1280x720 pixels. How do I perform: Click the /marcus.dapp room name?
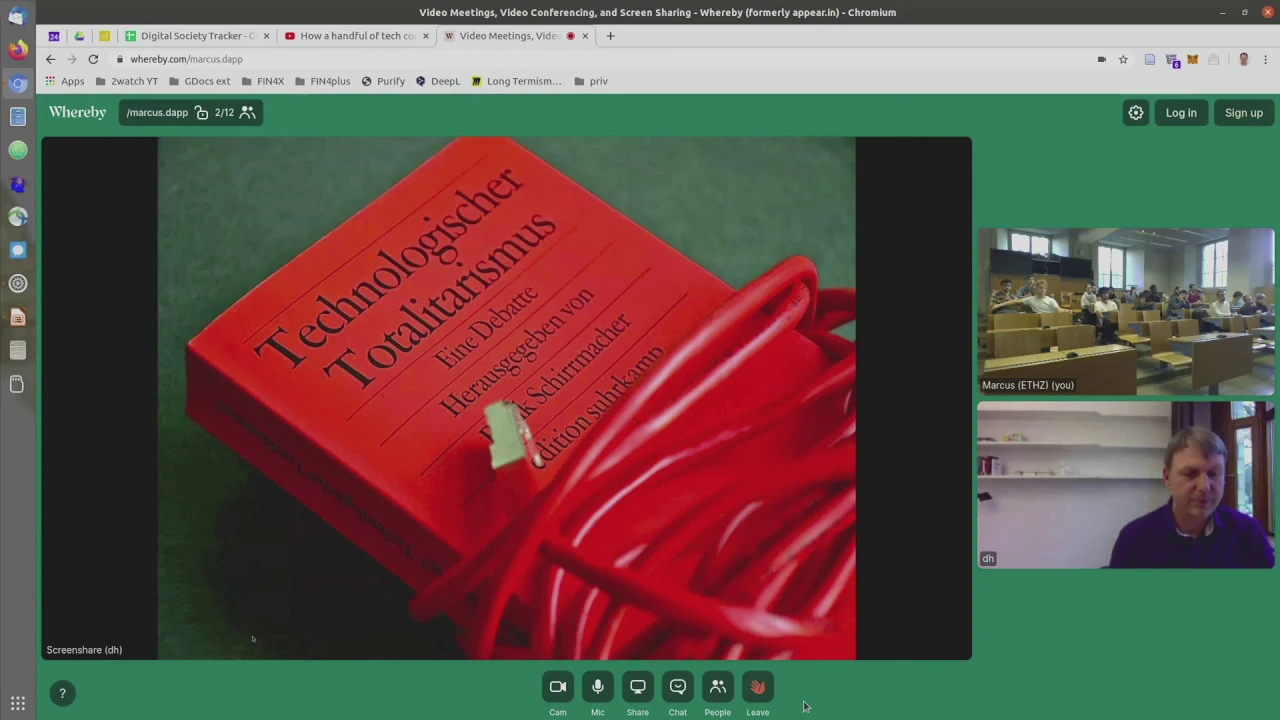pyautogui.click(x=157, y=113)
